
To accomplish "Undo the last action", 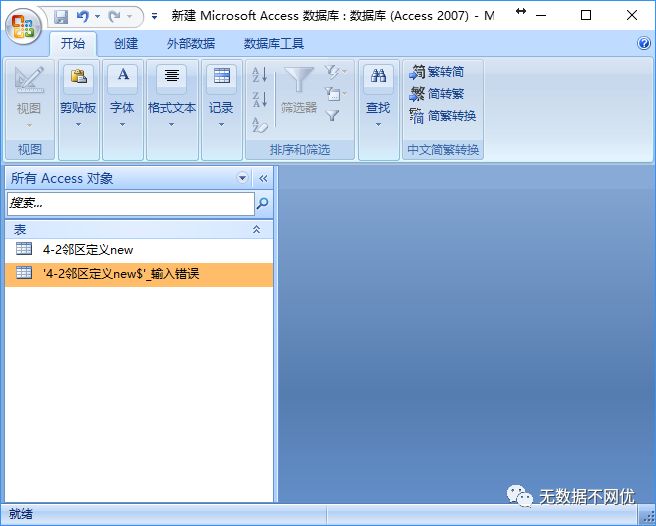I will [x=82, y=17].
